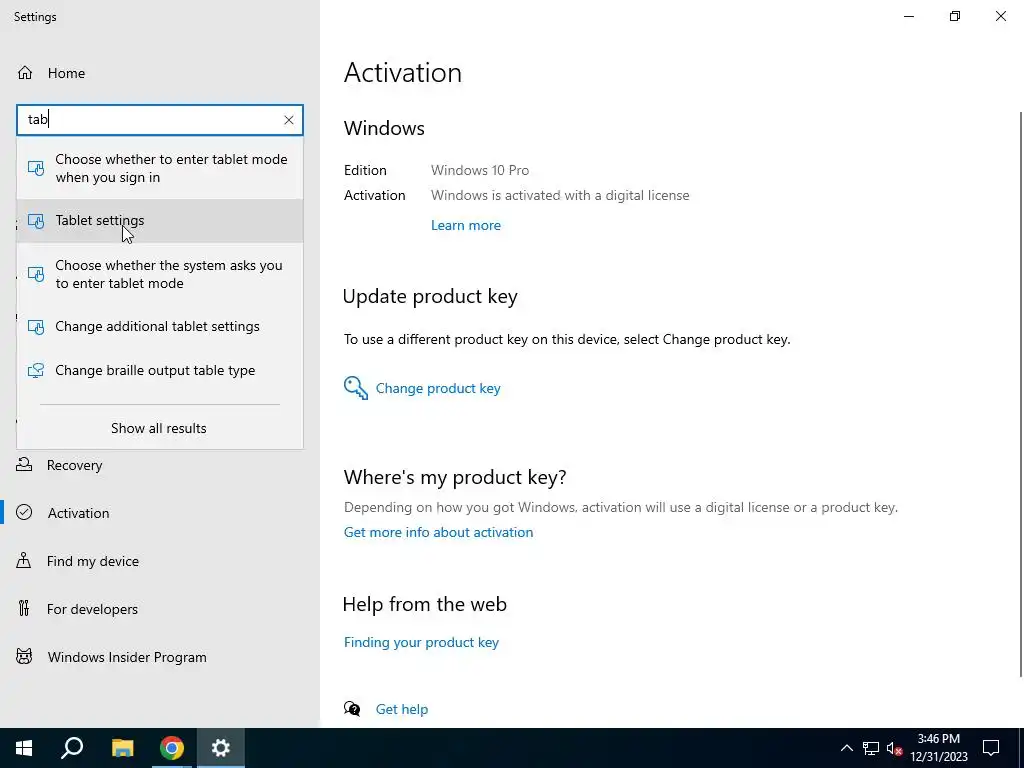The height and width of the screenshot is (768, 1024).
Task: Click the Activation checkmark icon
Action: pos(24,513)
